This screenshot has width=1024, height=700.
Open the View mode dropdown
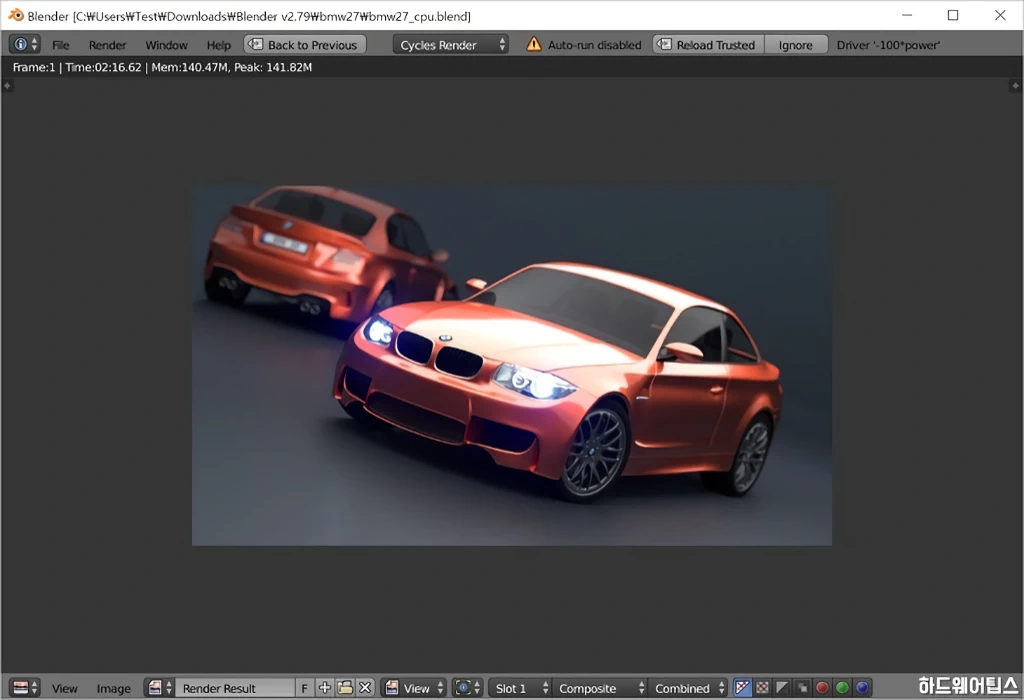point(414,688)
